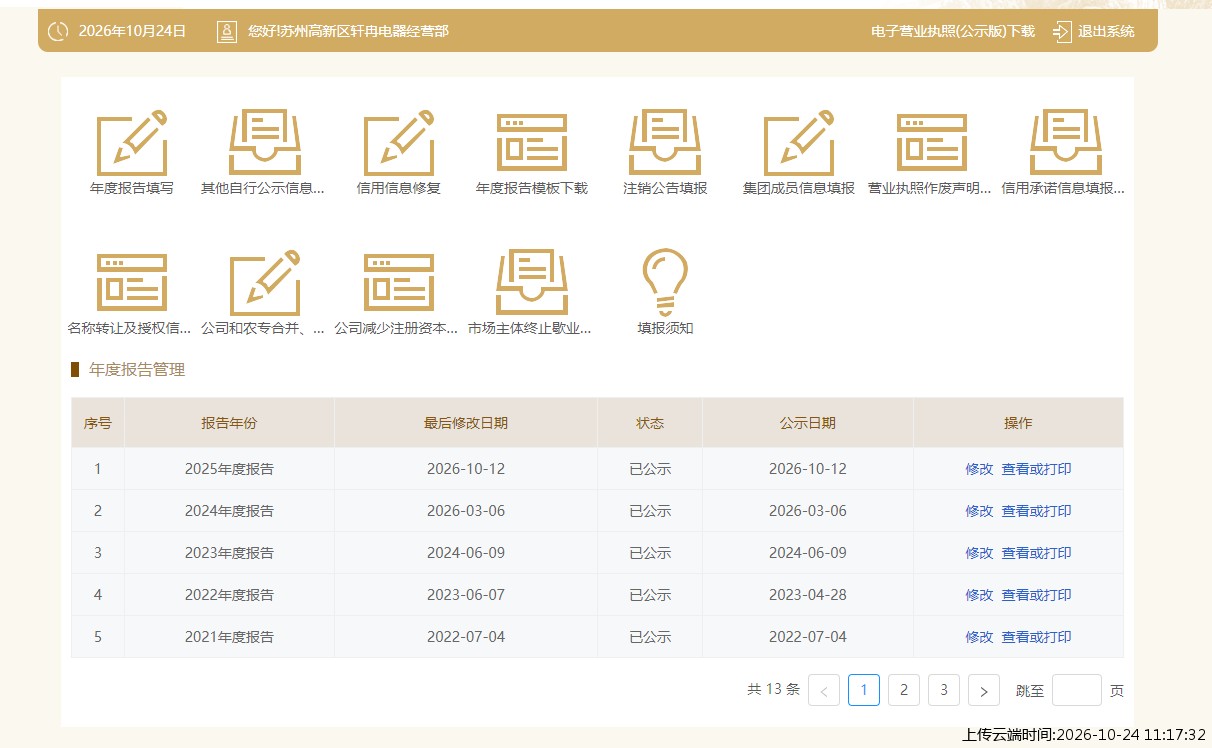
Task: Focus the 跳至 page number input
Action: point(1077,690)
